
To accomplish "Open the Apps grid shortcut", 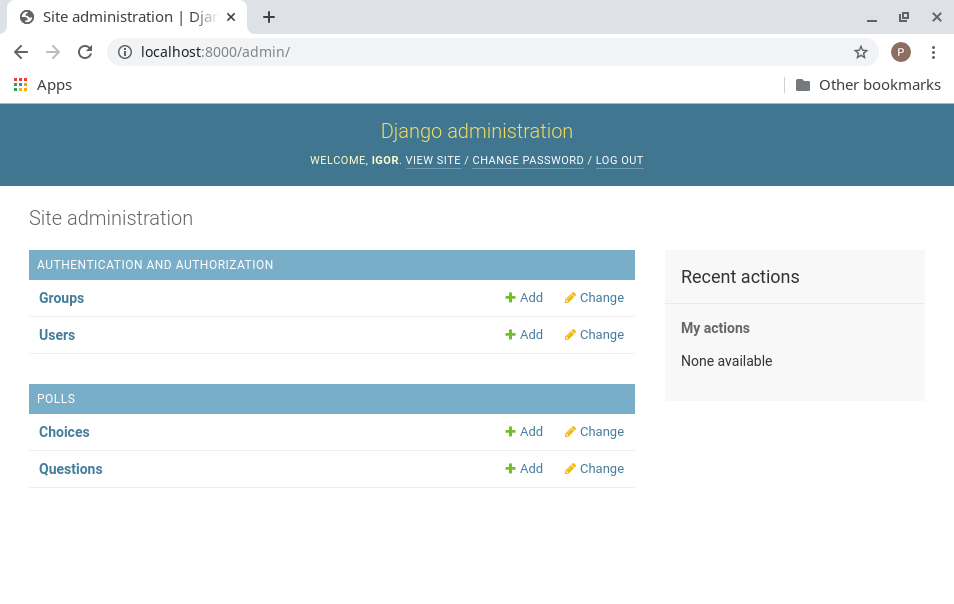I will pos(43,85).
